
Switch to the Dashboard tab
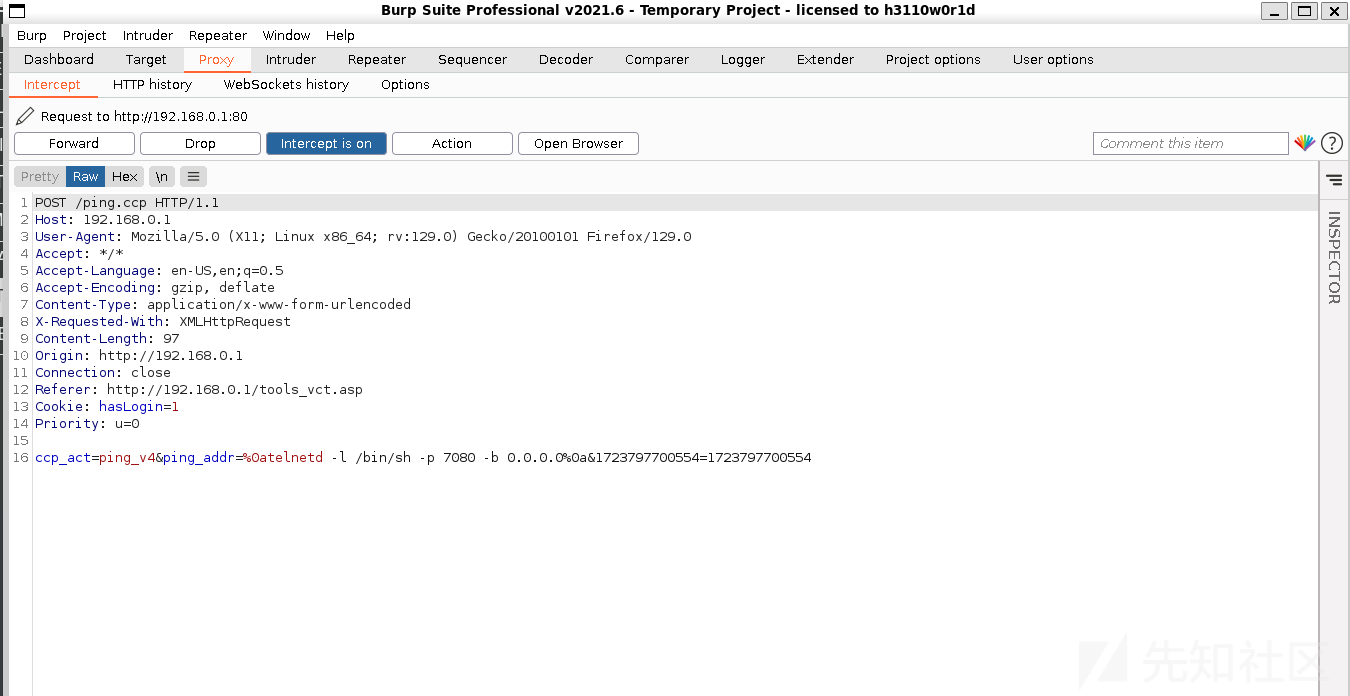pyautogui.click(x=59, y=59)
